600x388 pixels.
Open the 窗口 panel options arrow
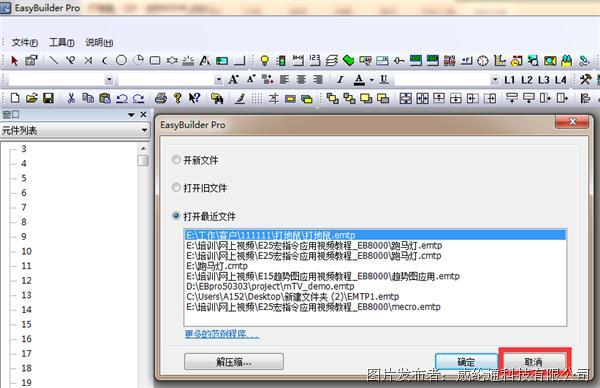pos(131,114)
